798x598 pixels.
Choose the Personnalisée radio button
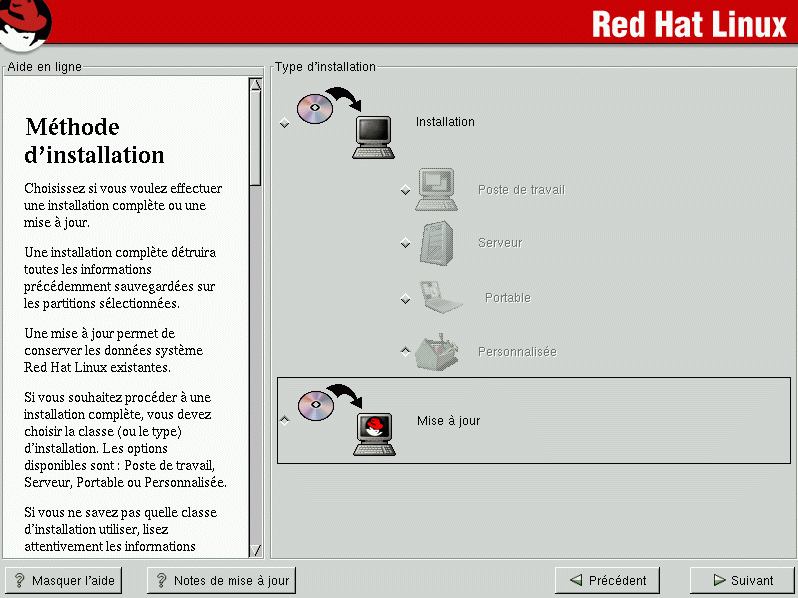tap(405, 351)
